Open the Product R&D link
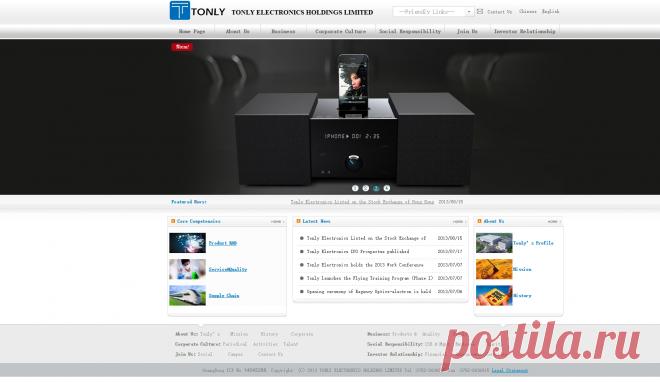 click(223, 243)
